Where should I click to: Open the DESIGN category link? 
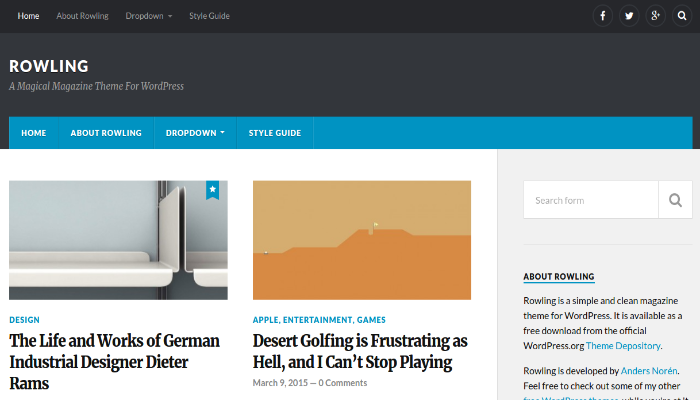25,320
